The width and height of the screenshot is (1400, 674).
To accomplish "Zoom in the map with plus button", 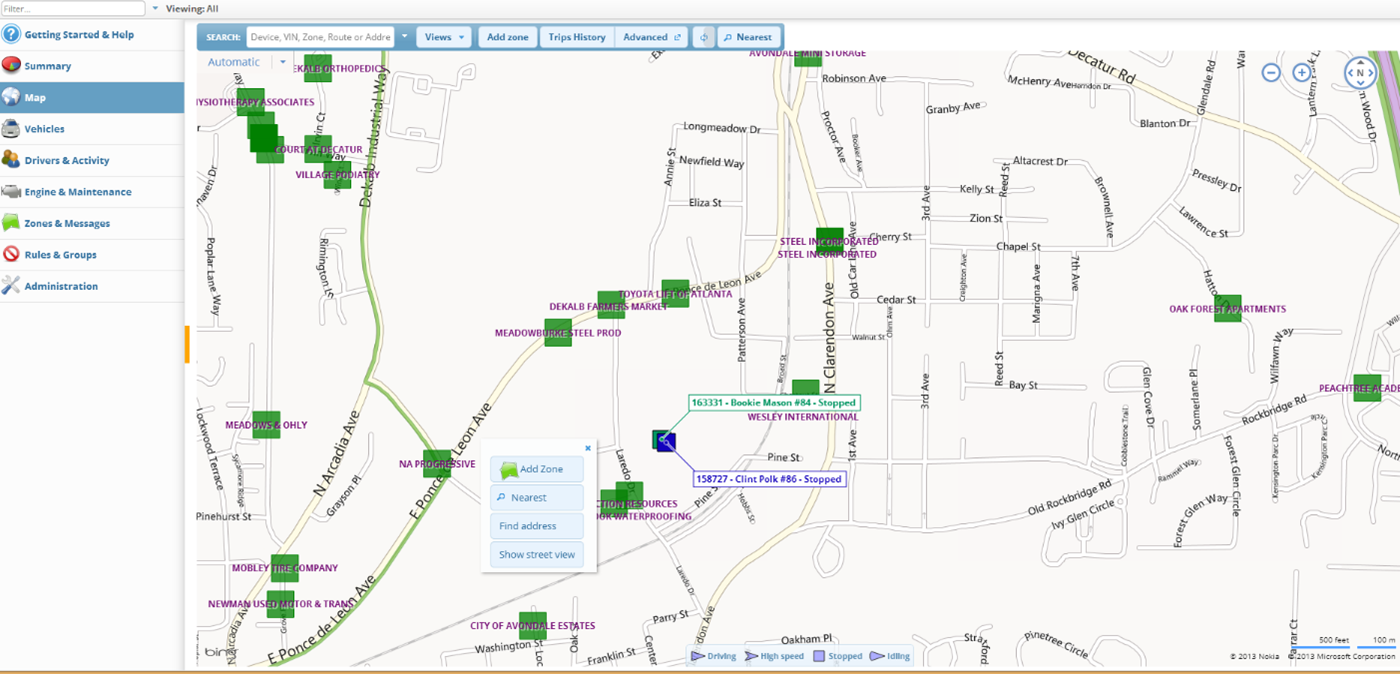I will coord(1302,73).
